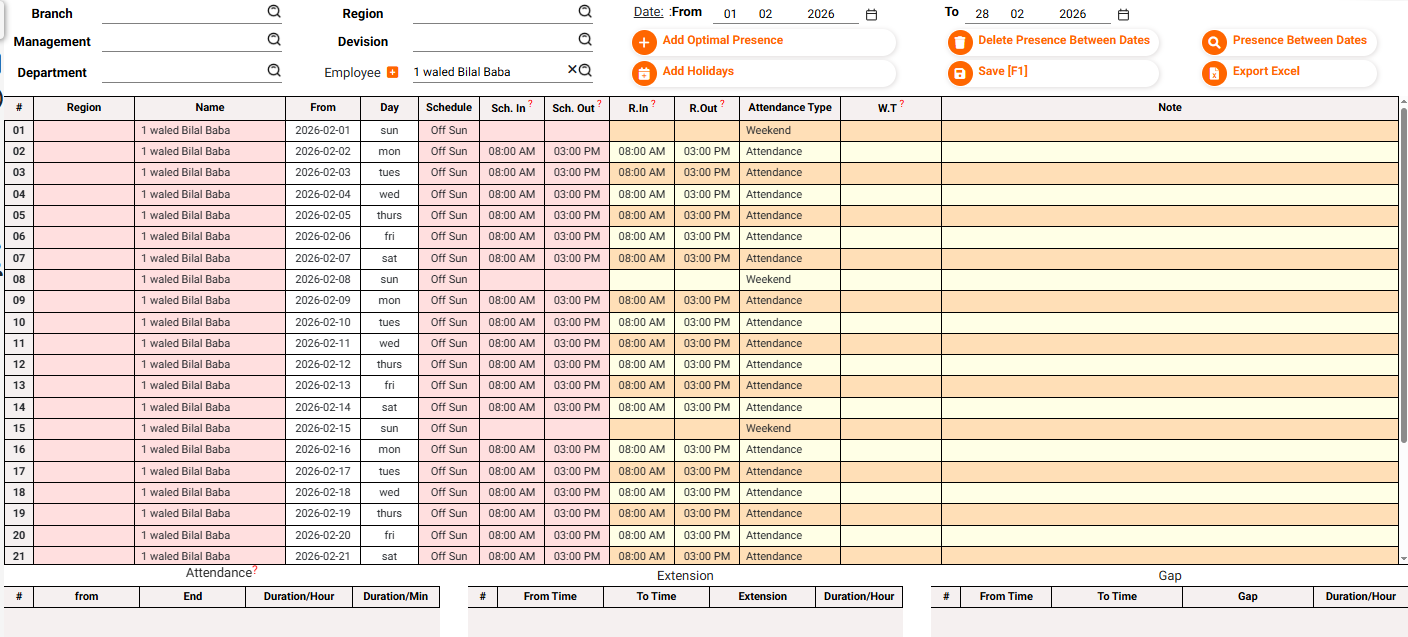The width and height of the screenshot is (1408, 637).
Task: Click the Attendance Type column header
Action: coord(789,108)
